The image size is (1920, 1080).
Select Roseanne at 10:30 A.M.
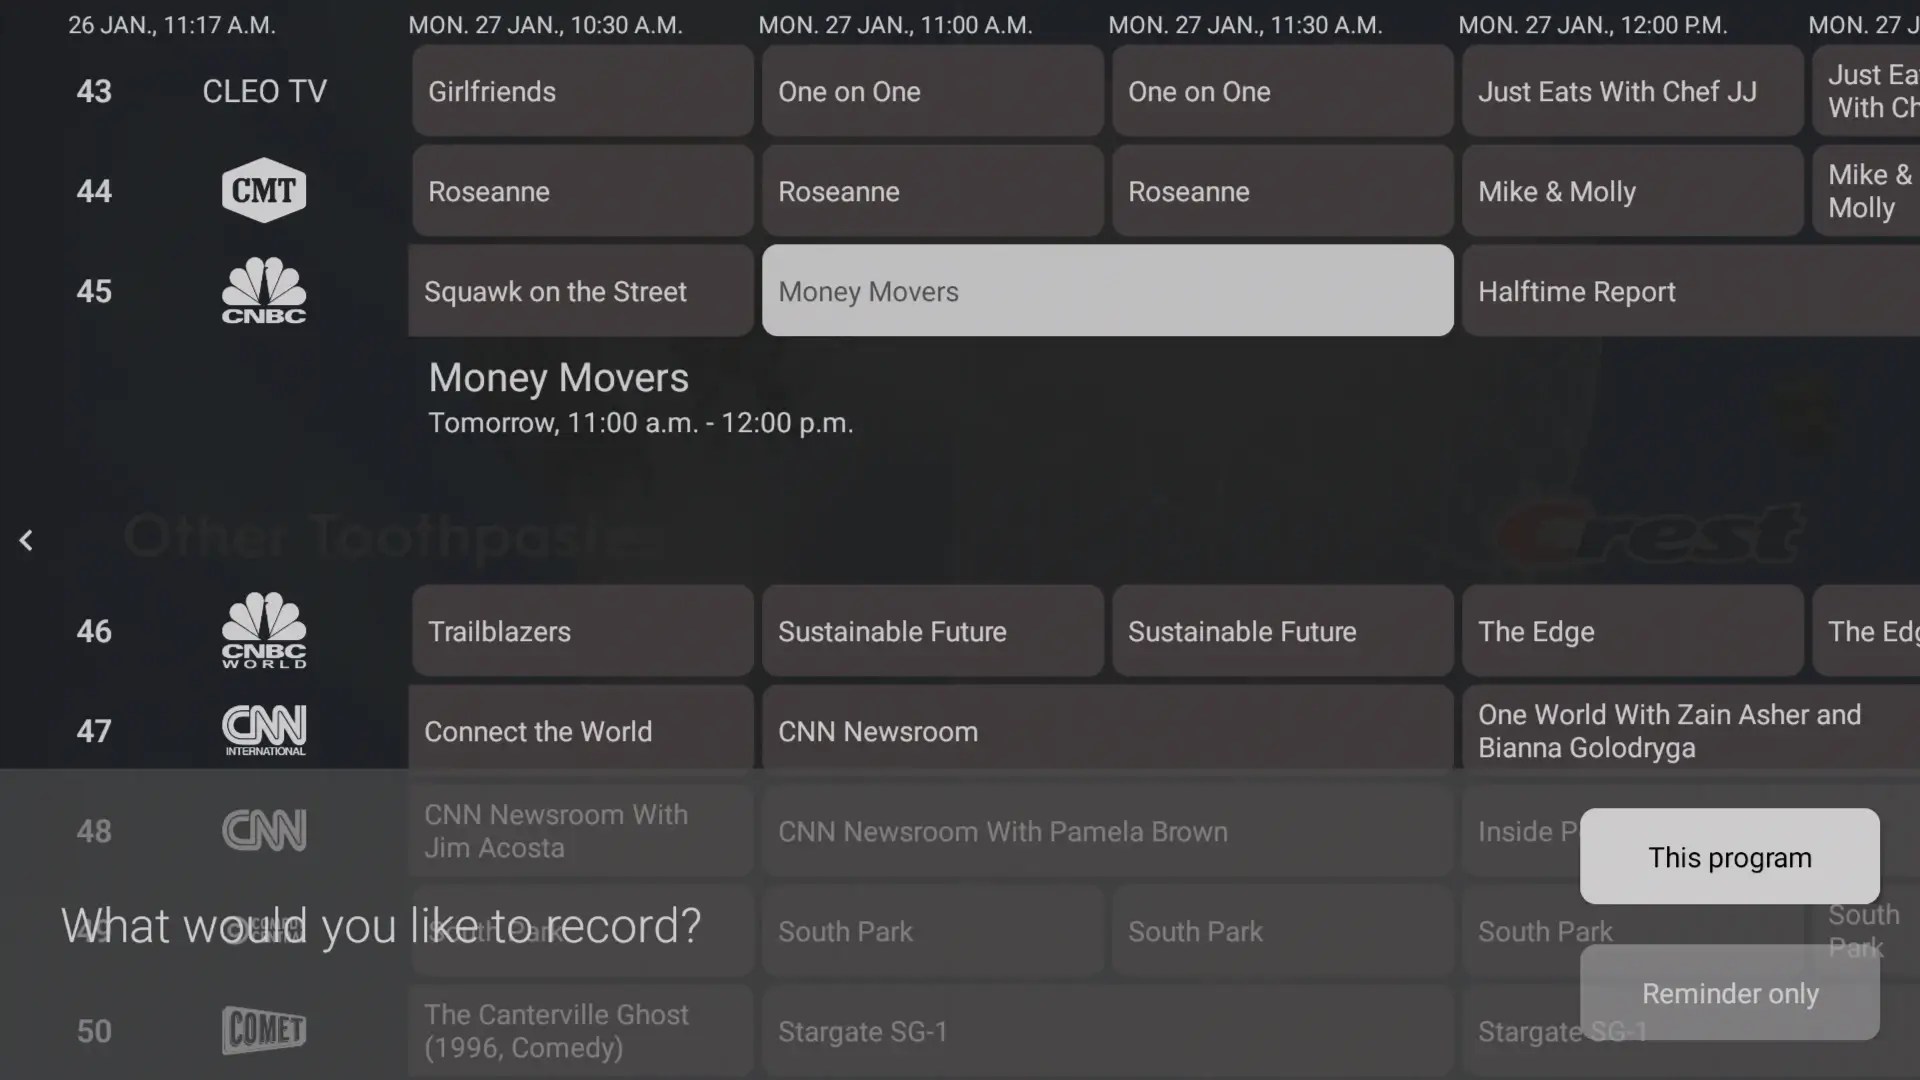tap(583, 191)
